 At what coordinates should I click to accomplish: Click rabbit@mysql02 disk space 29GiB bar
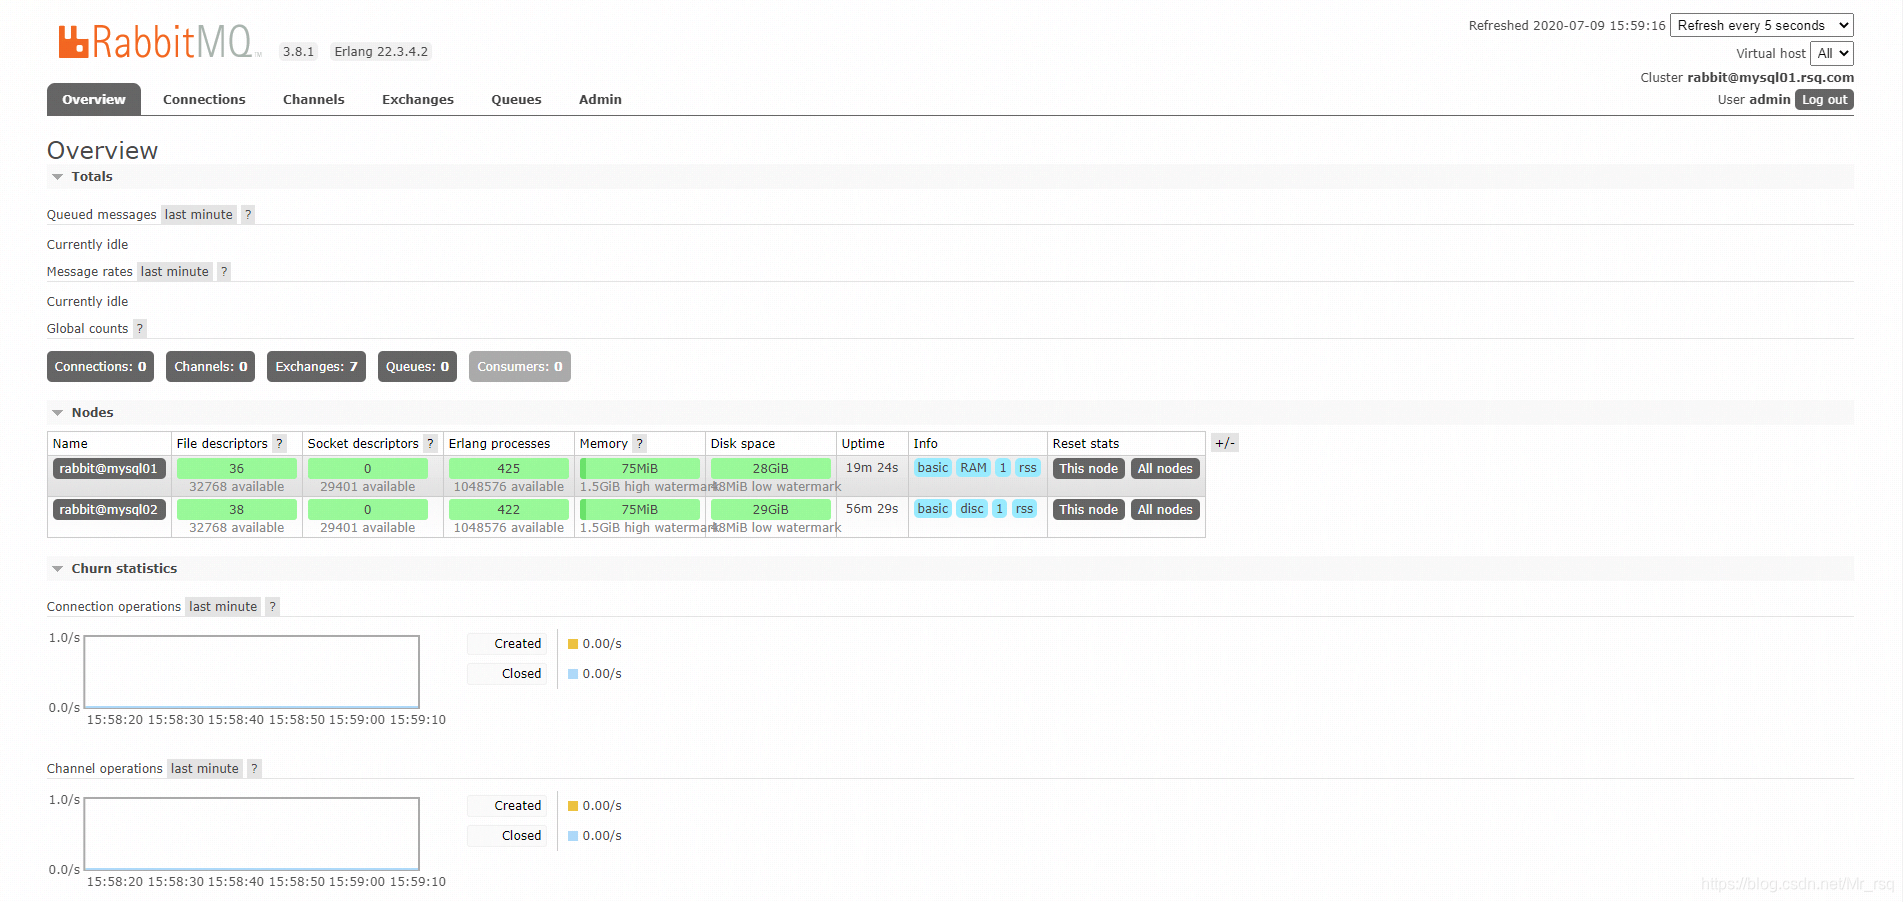click(x=771, y=509)
